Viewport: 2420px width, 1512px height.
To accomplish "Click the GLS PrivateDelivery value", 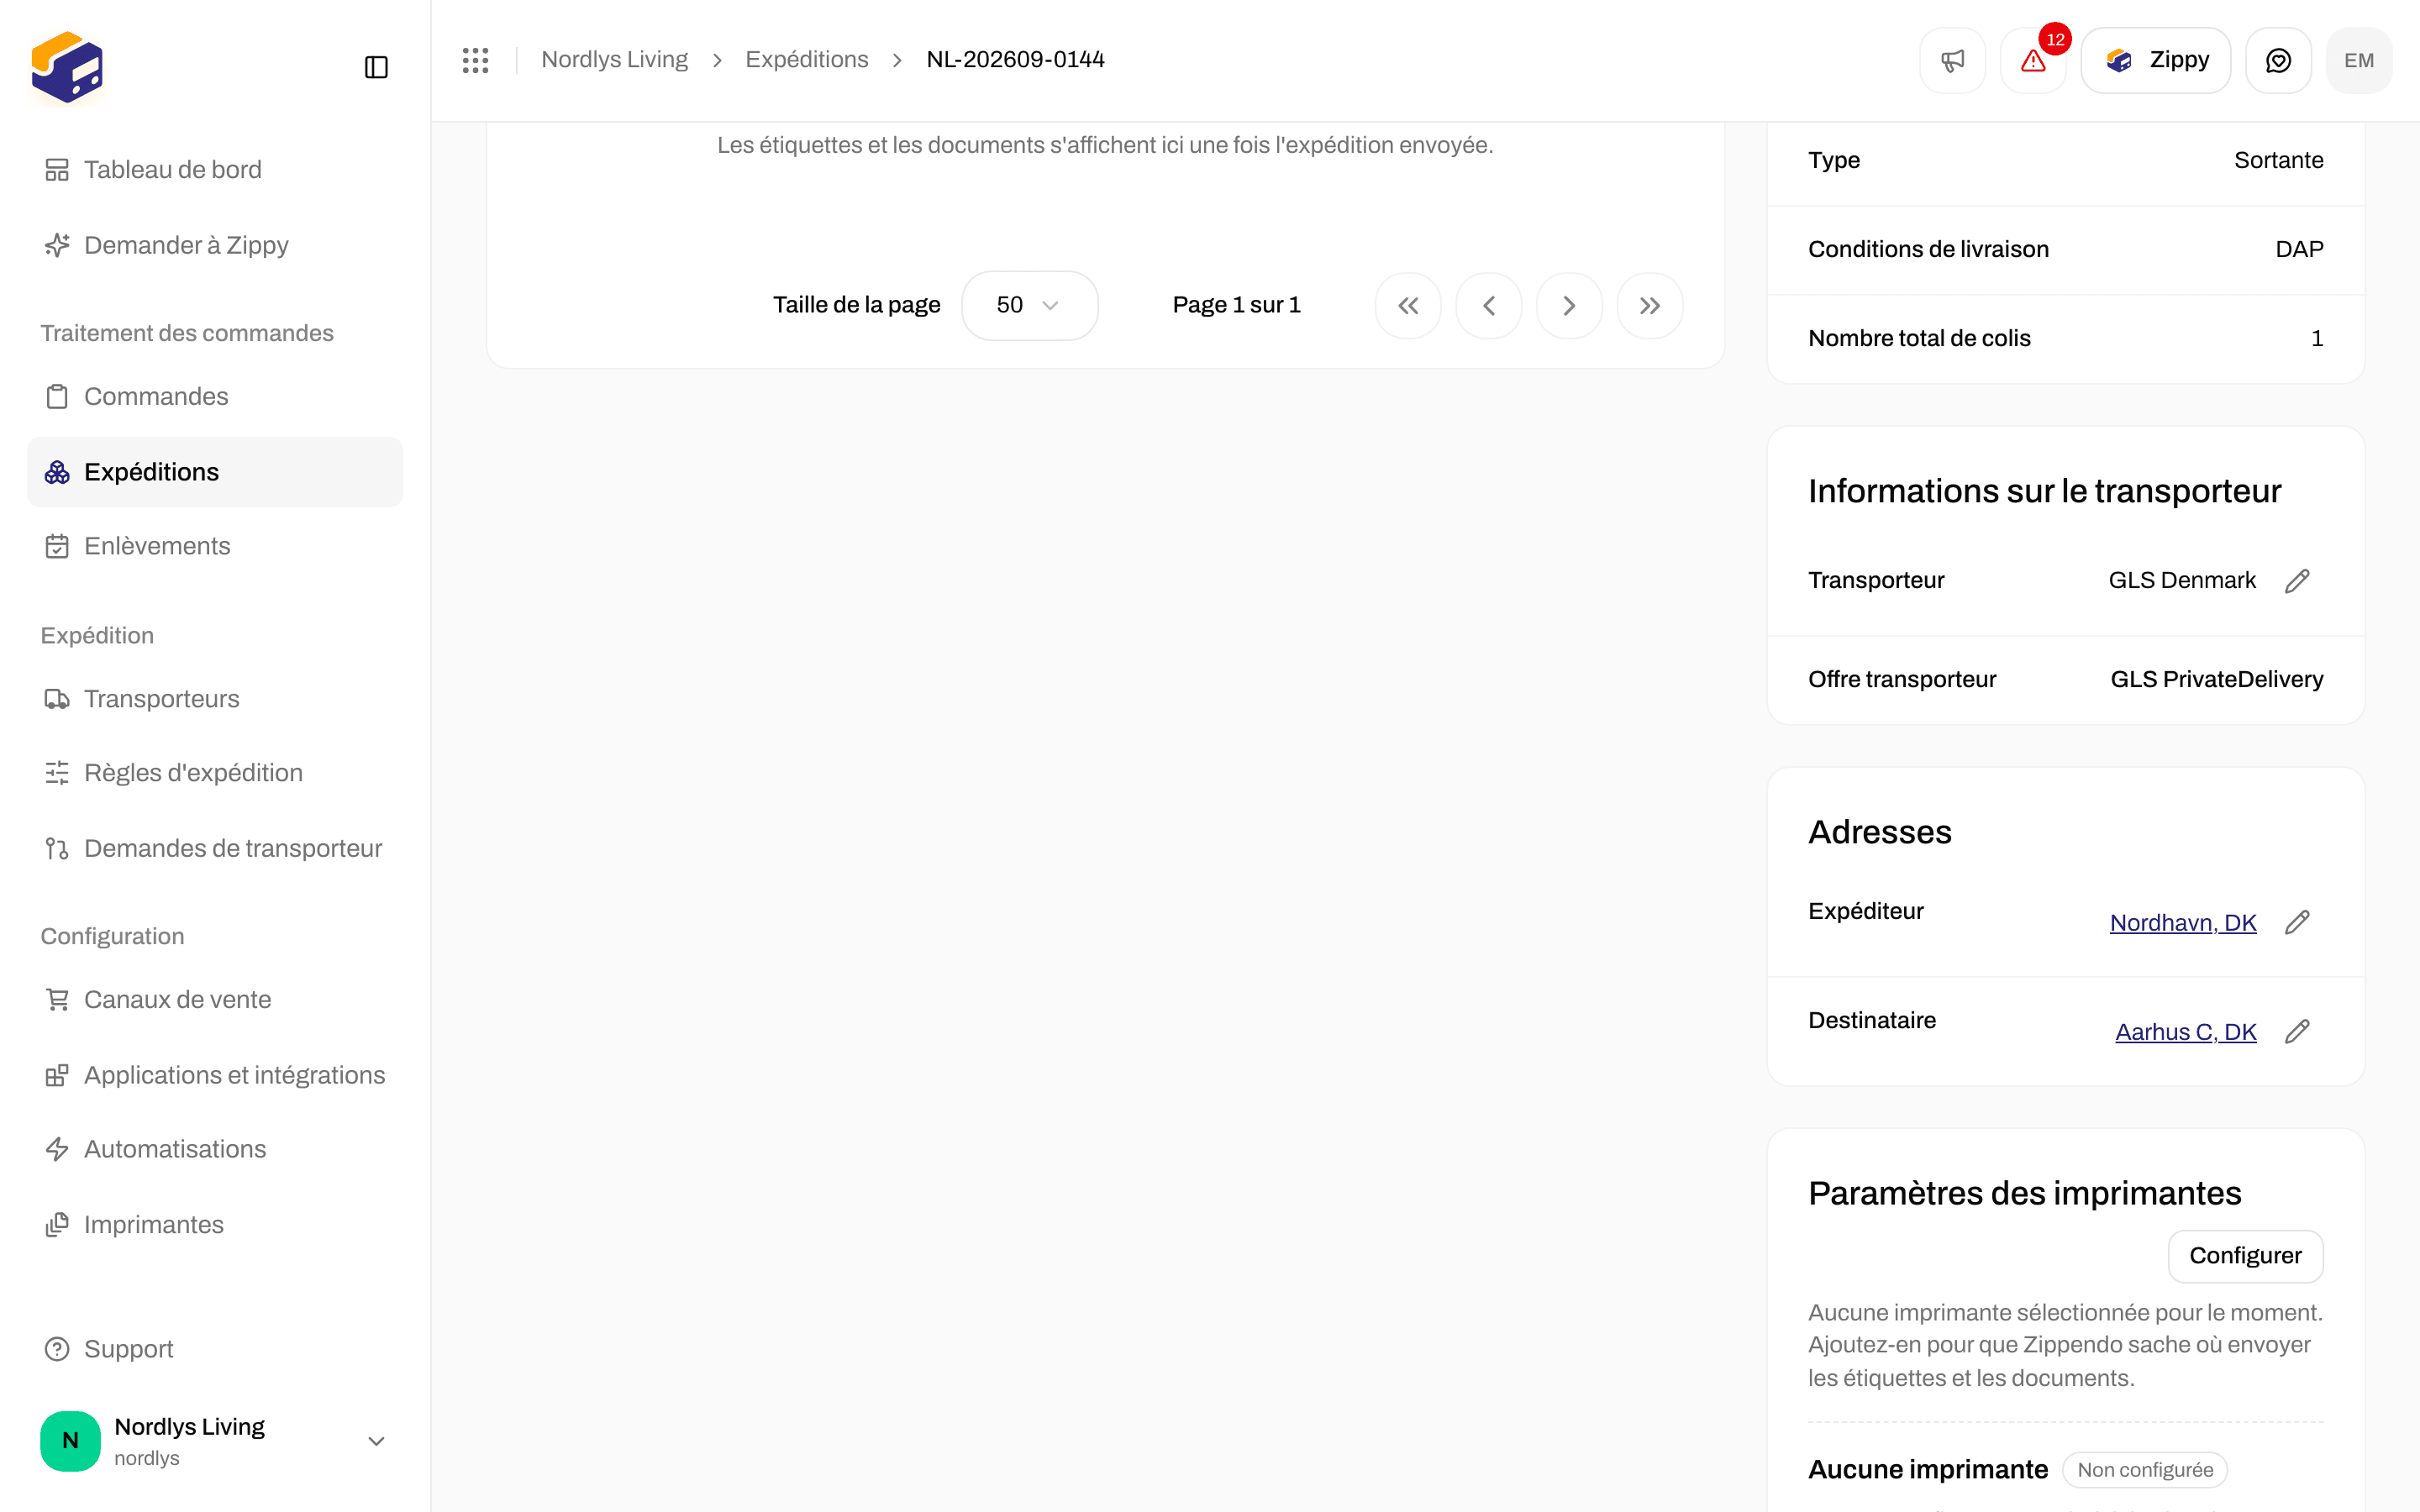I will (2216, 680).
